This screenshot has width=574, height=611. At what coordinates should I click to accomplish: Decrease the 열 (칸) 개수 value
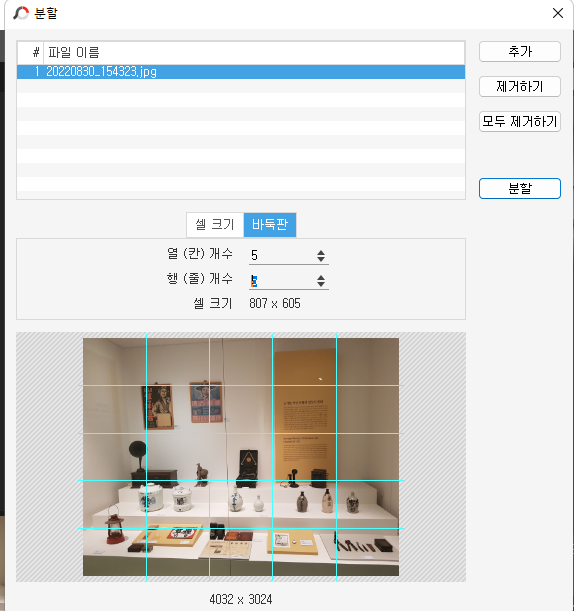[x=321, y=259]
